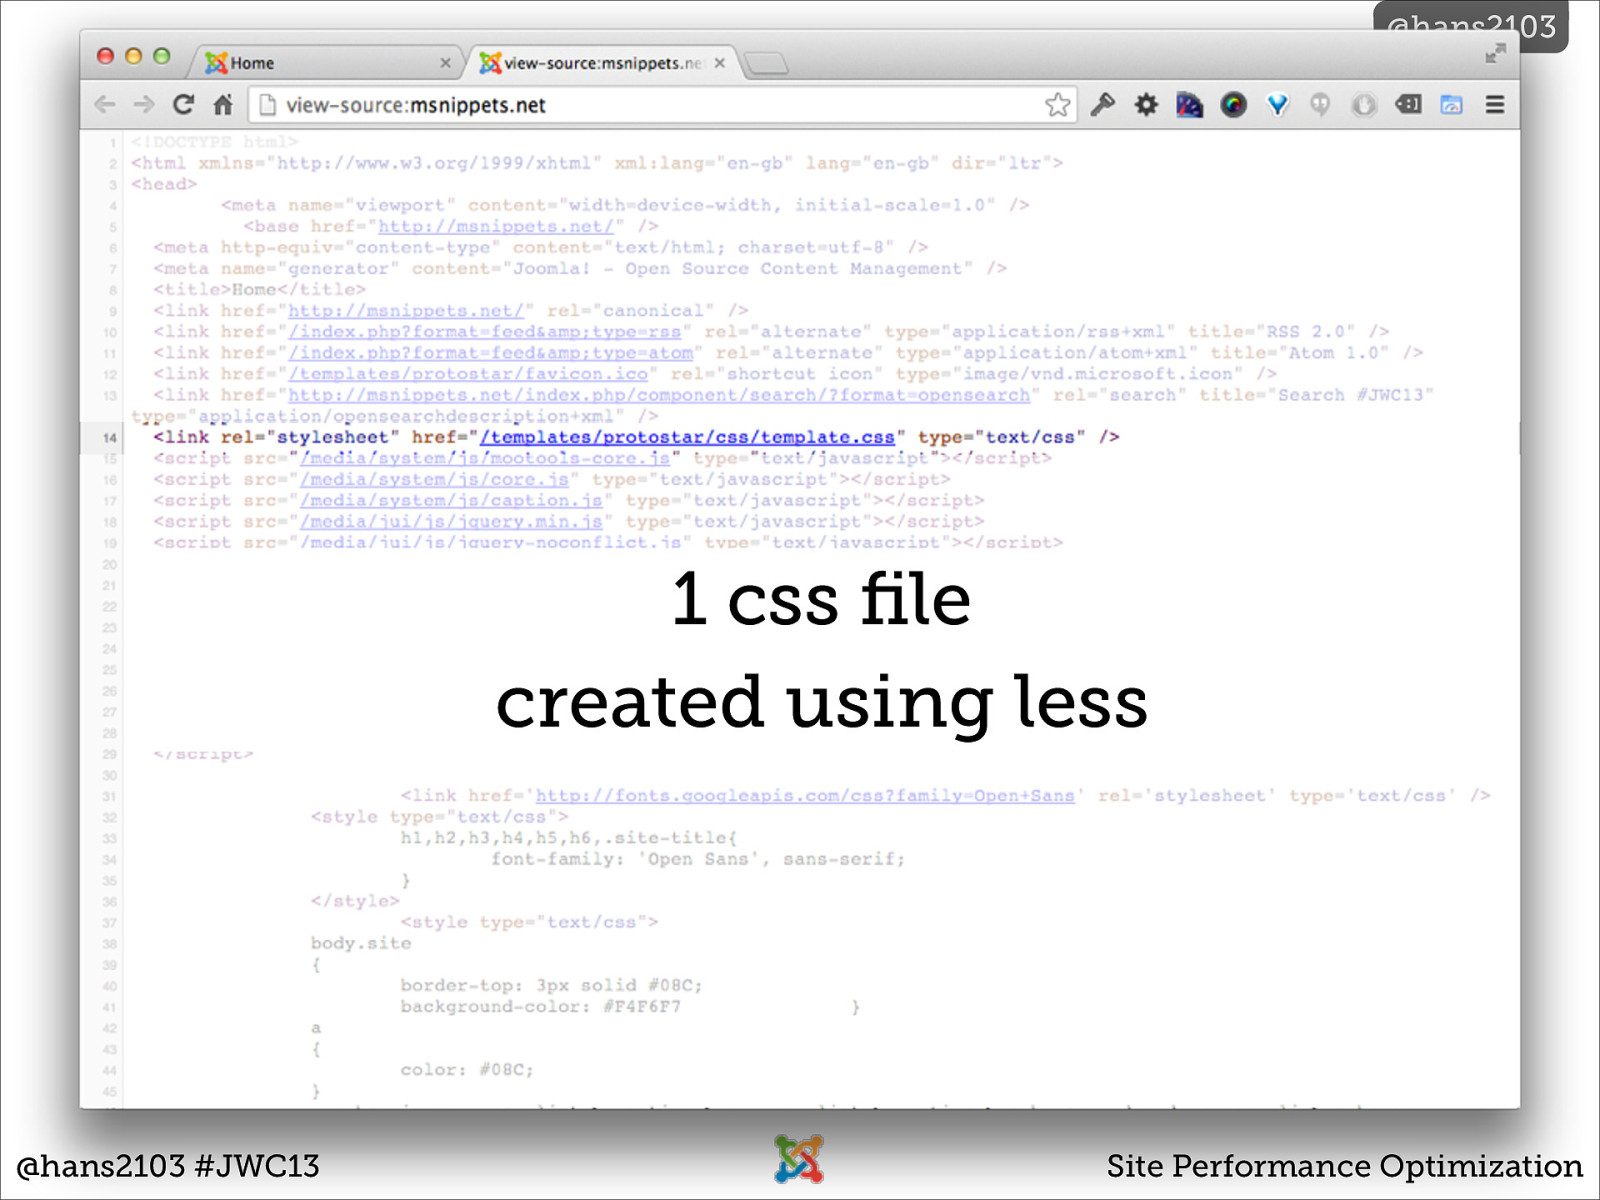Bookmark this page with the star icon
The height and width of the screenshot is (1200, 1600).
click(x=1057, y=104)
